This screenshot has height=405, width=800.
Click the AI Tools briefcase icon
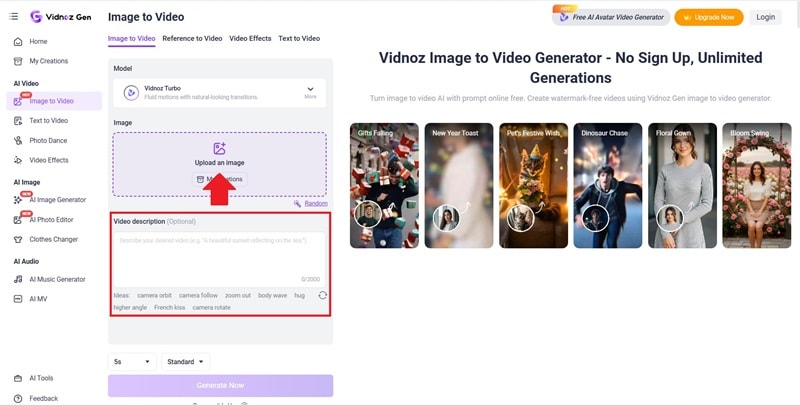18,378
